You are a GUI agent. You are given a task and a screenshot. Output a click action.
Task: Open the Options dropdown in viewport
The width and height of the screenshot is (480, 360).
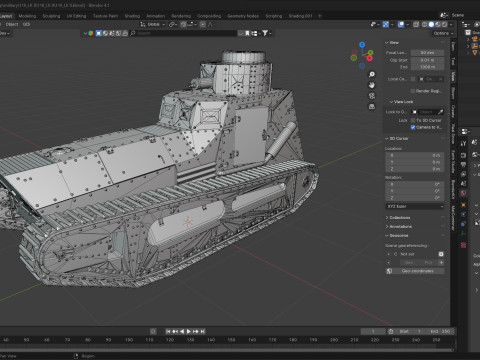pos(443,33)
